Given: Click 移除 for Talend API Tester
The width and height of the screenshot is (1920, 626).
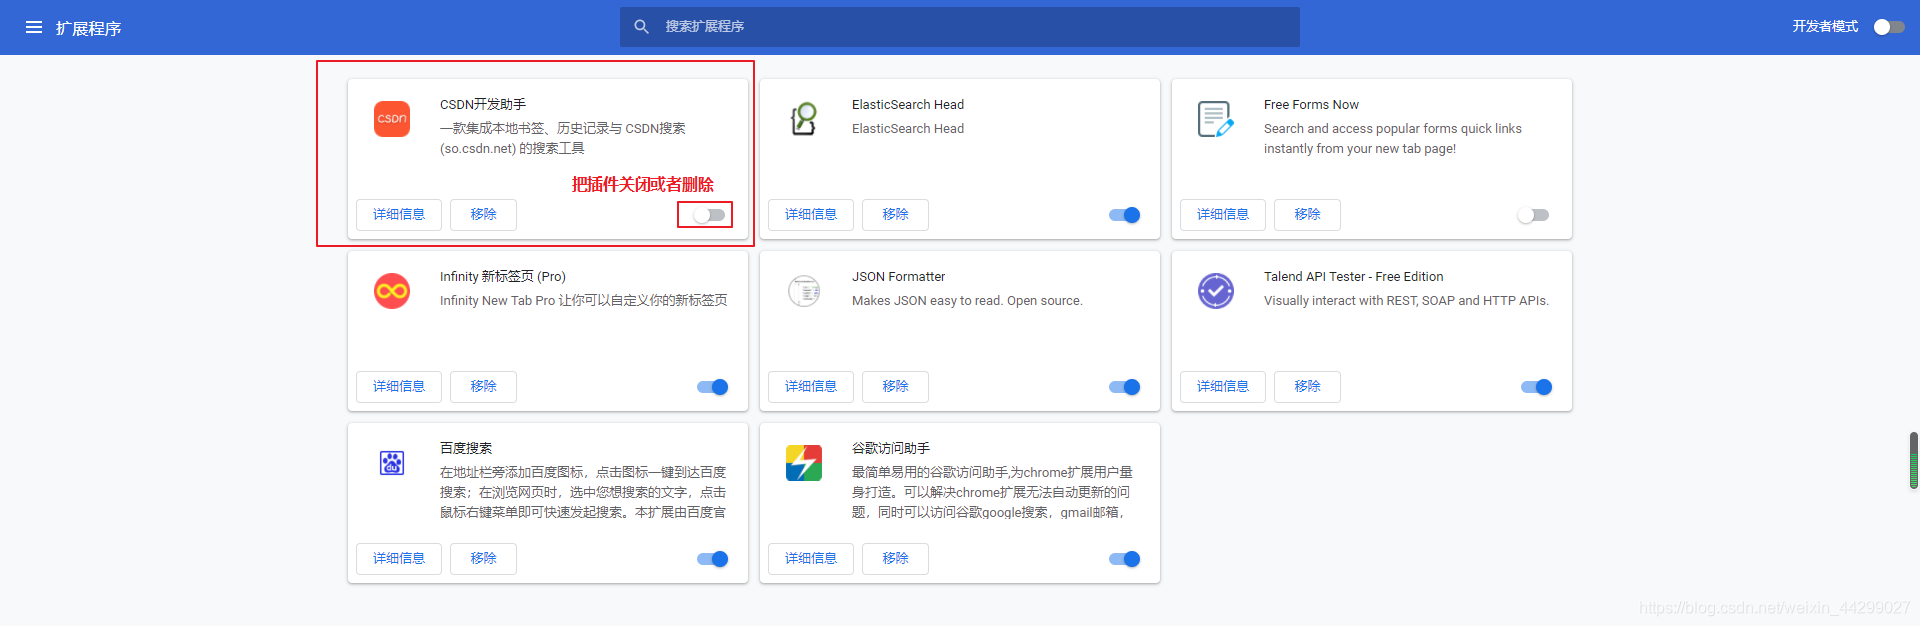Looking at the screenshot, I should 1307,387.
